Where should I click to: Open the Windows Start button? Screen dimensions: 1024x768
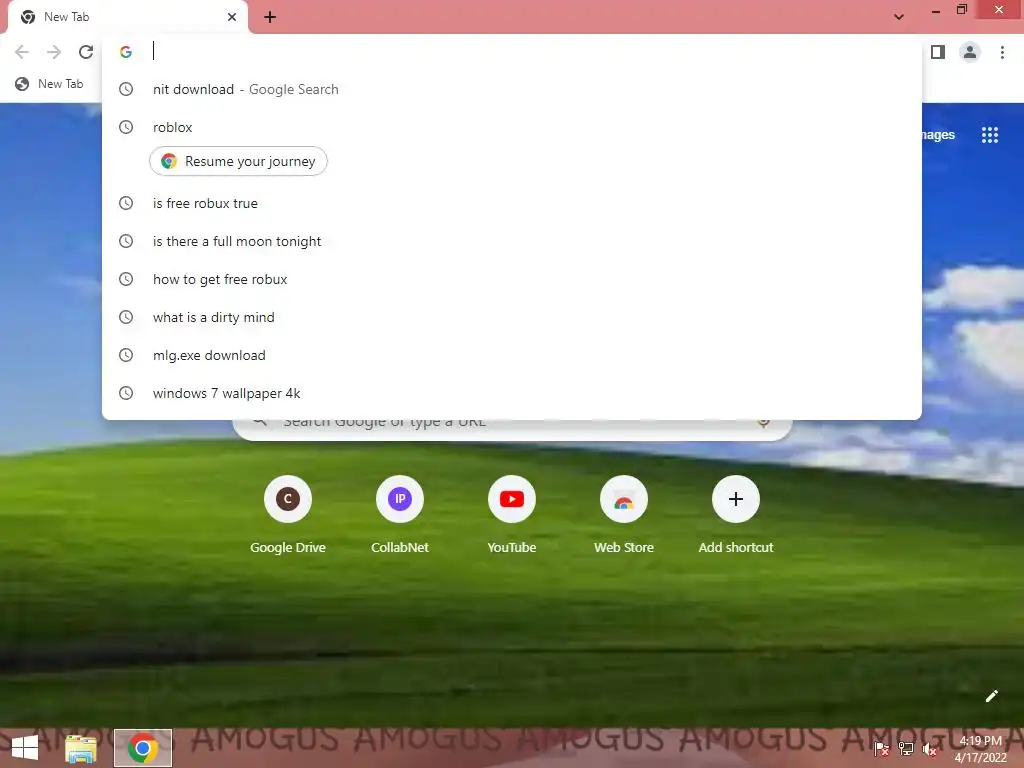25,748
